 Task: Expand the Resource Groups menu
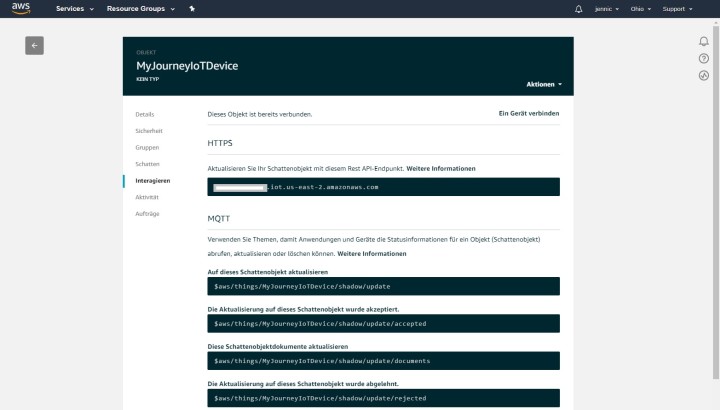141,9
